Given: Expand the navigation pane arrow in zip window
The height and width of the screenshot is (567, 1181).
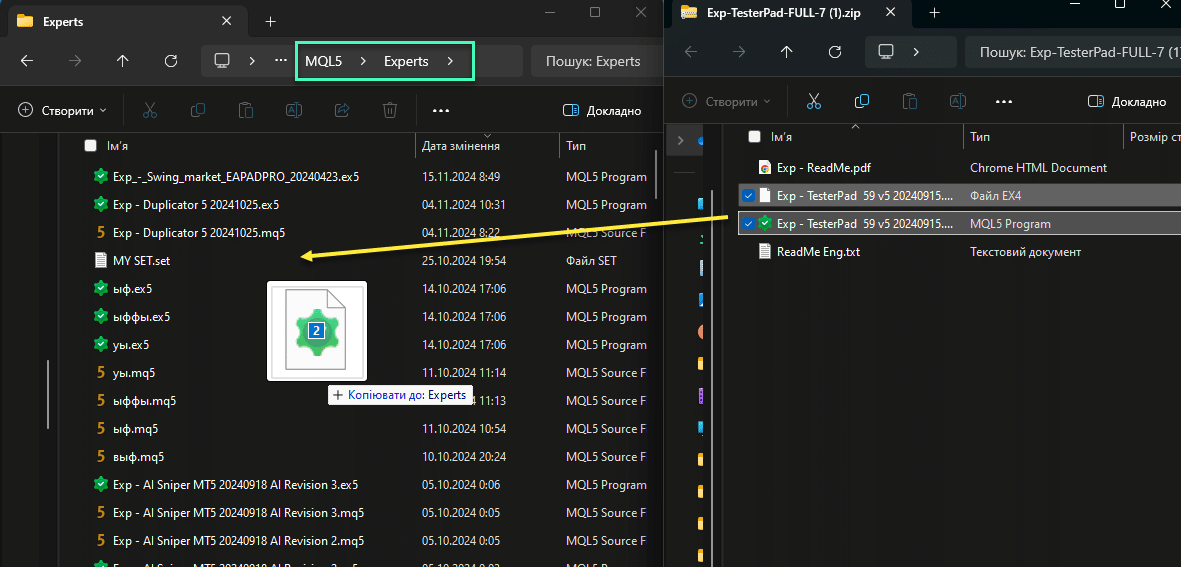Looking at the screenshot, I should click(x=680, y=141).
